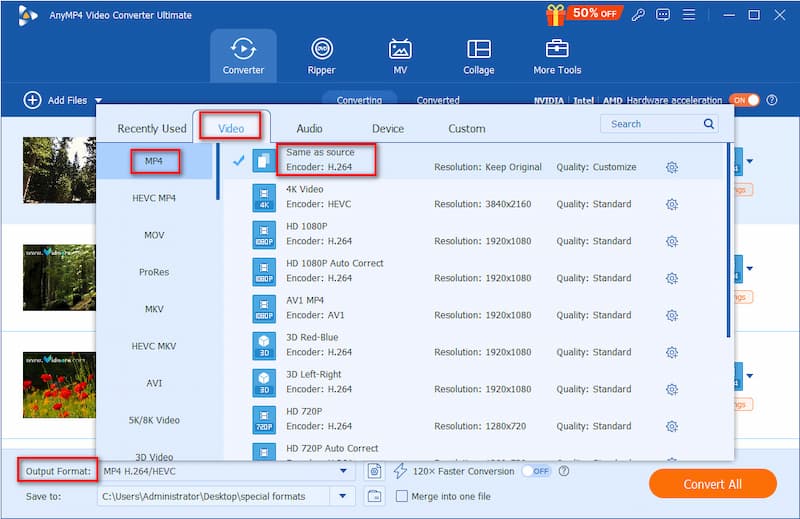Open the Ripper module
The width and height of the screenshot is (800, 519).
click(x=321, y=56)
